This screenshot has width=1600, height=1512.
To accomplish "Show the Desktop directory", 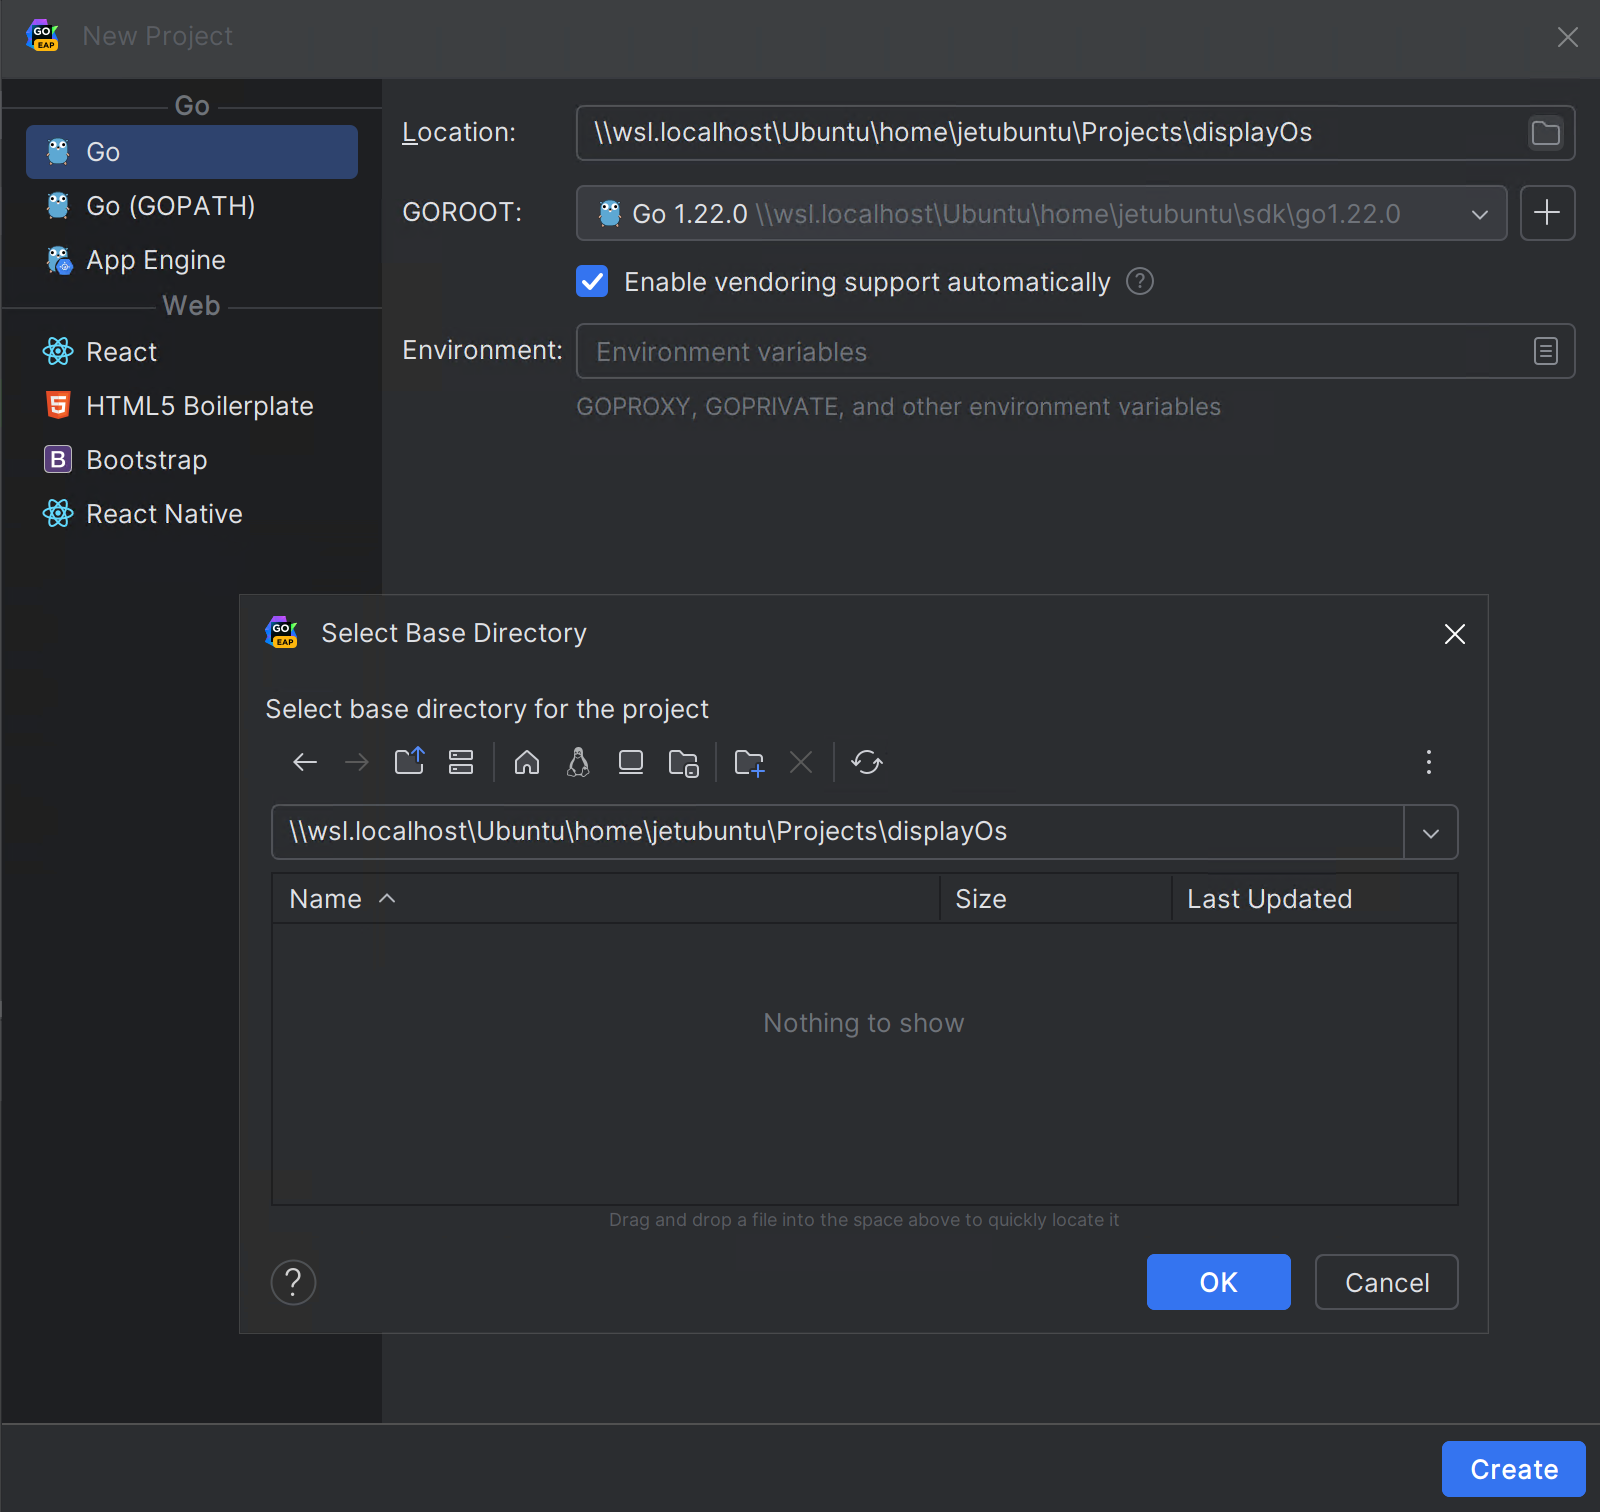I will pyautogui.click(x=630, y=762).
